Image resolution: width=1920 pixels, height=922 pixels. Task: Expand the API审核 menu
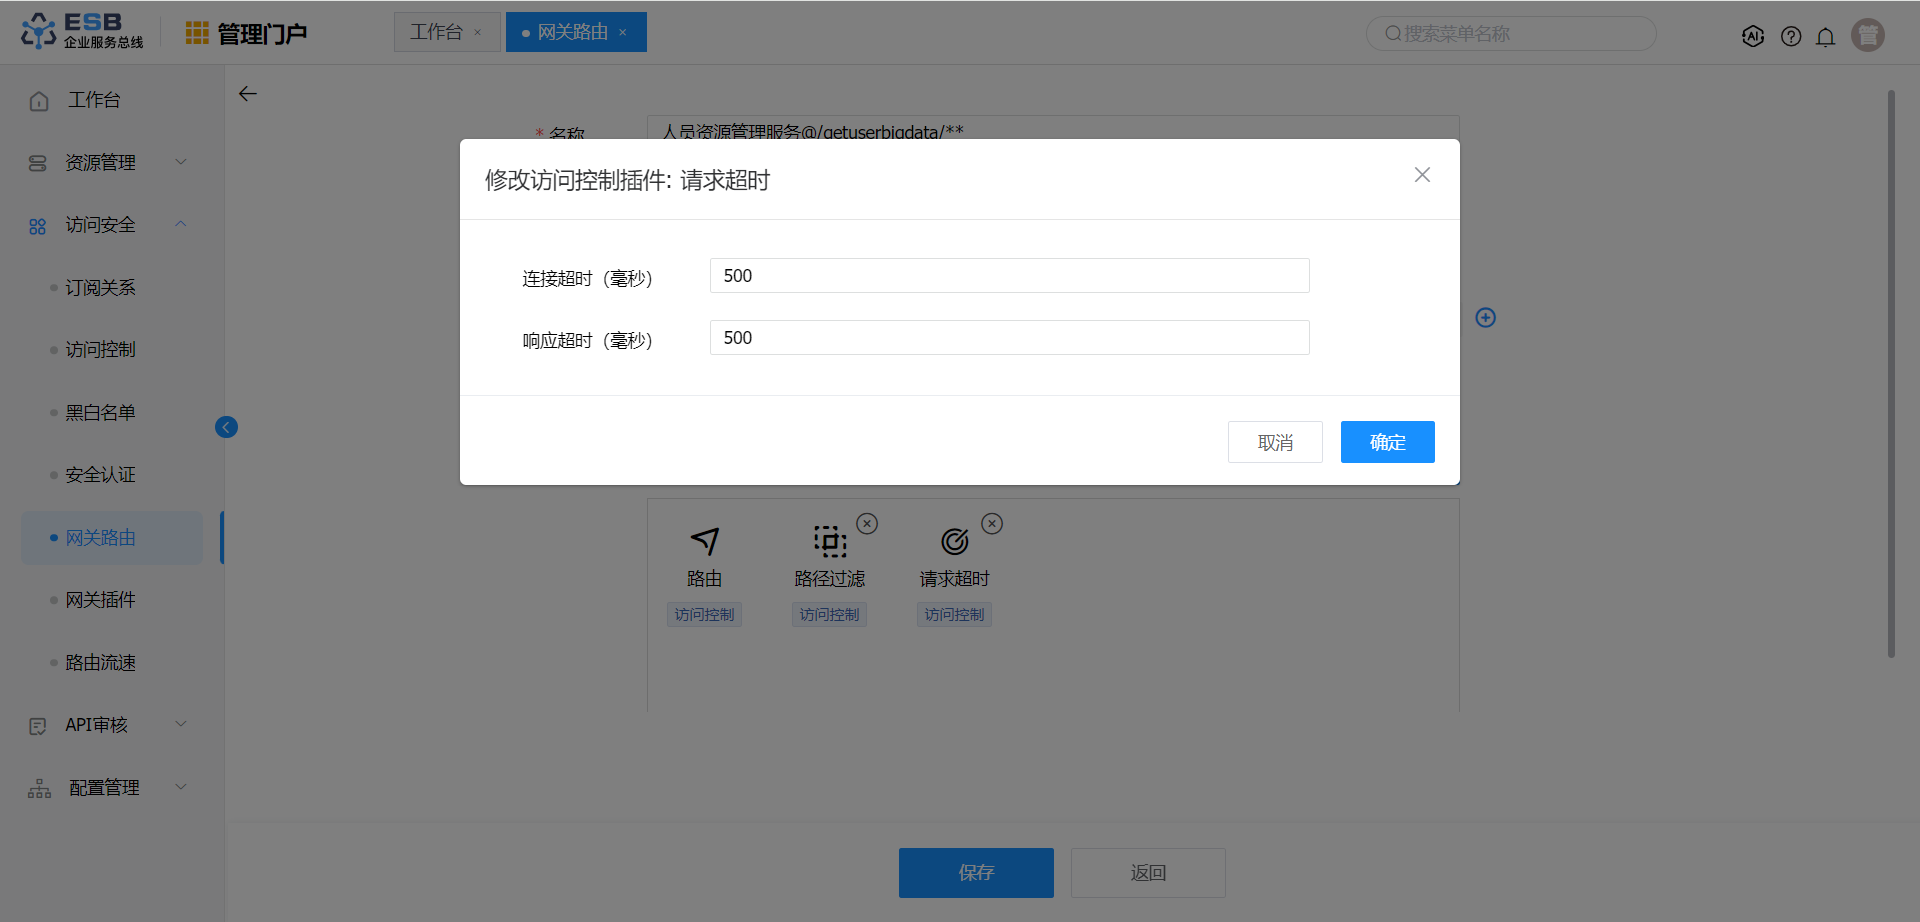pos(112,725)
